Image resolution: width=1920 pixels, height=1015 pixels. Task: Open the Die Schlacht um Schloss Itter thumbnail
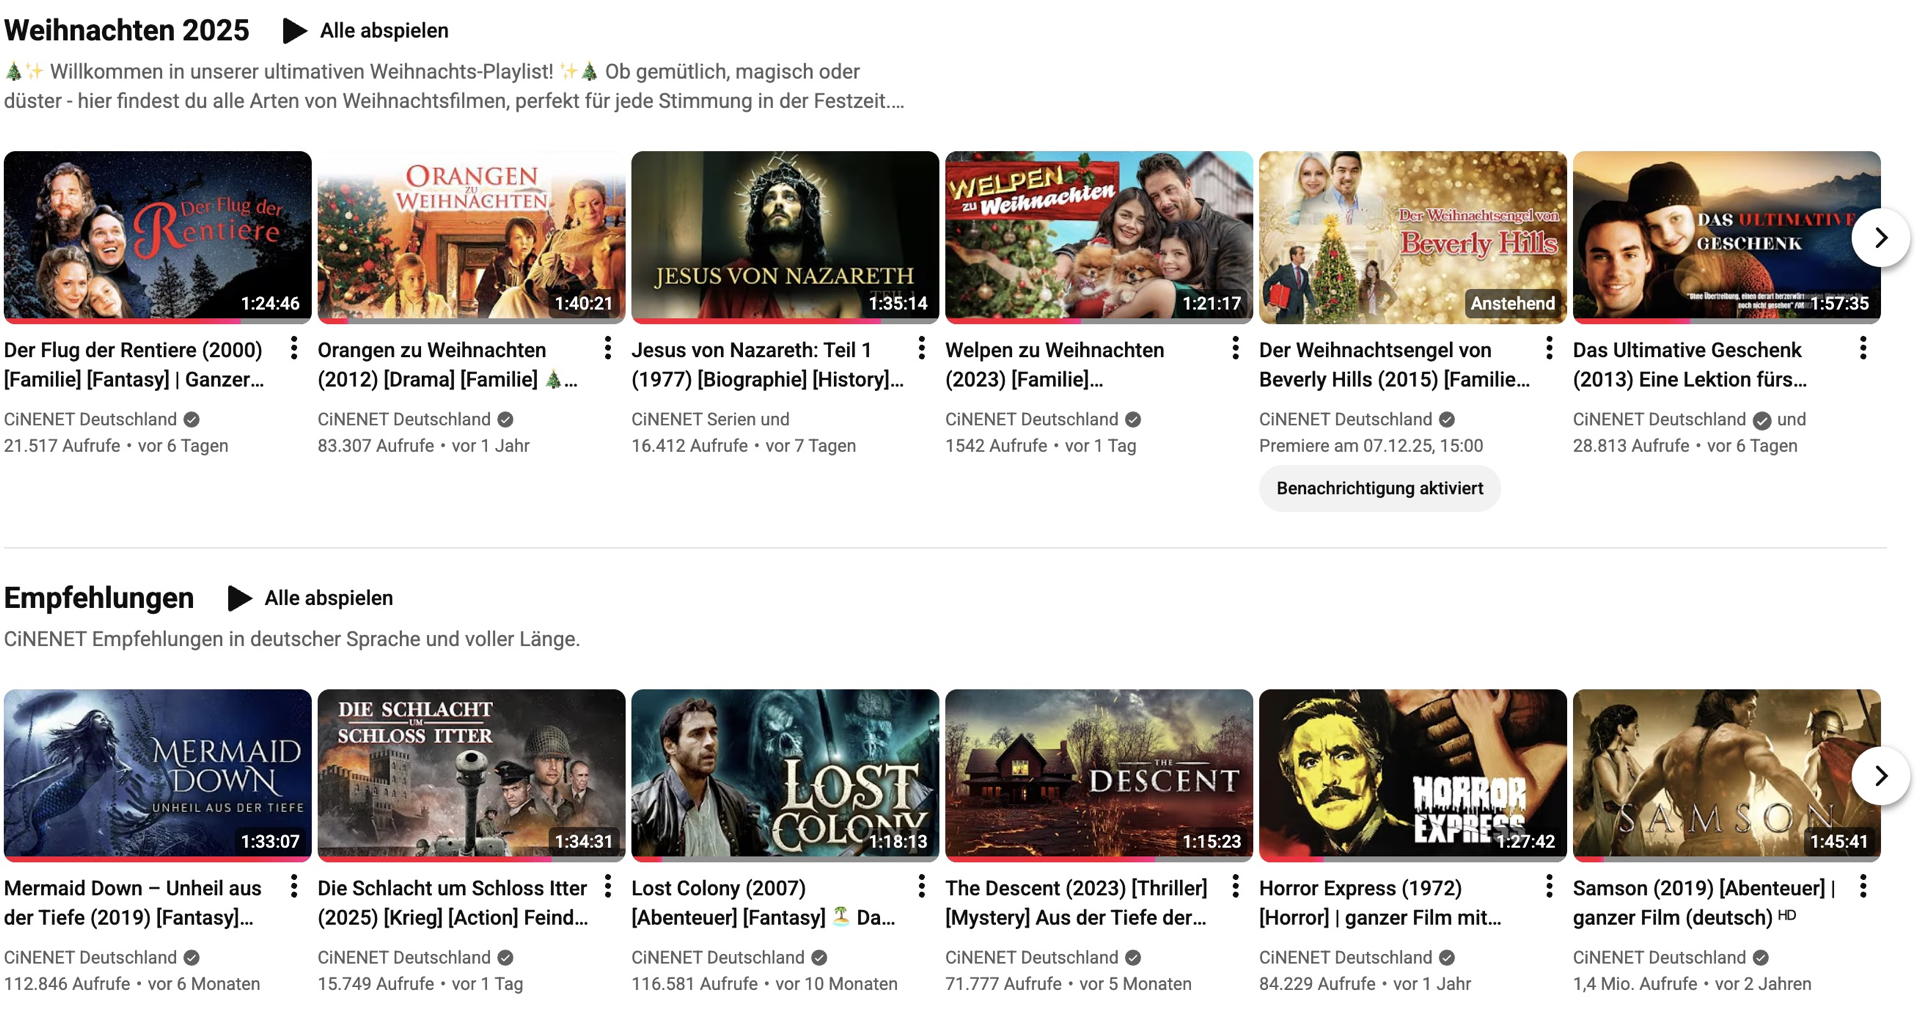point(471,775)
